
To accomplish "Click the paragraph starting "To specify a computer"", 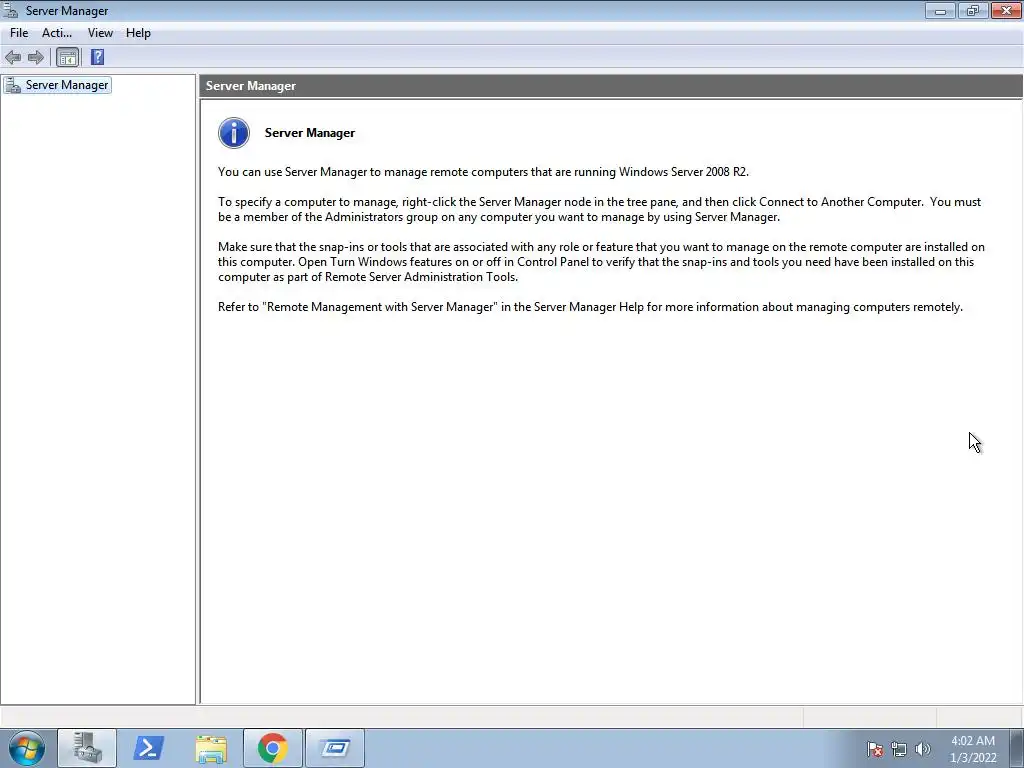I will [600, 210].
